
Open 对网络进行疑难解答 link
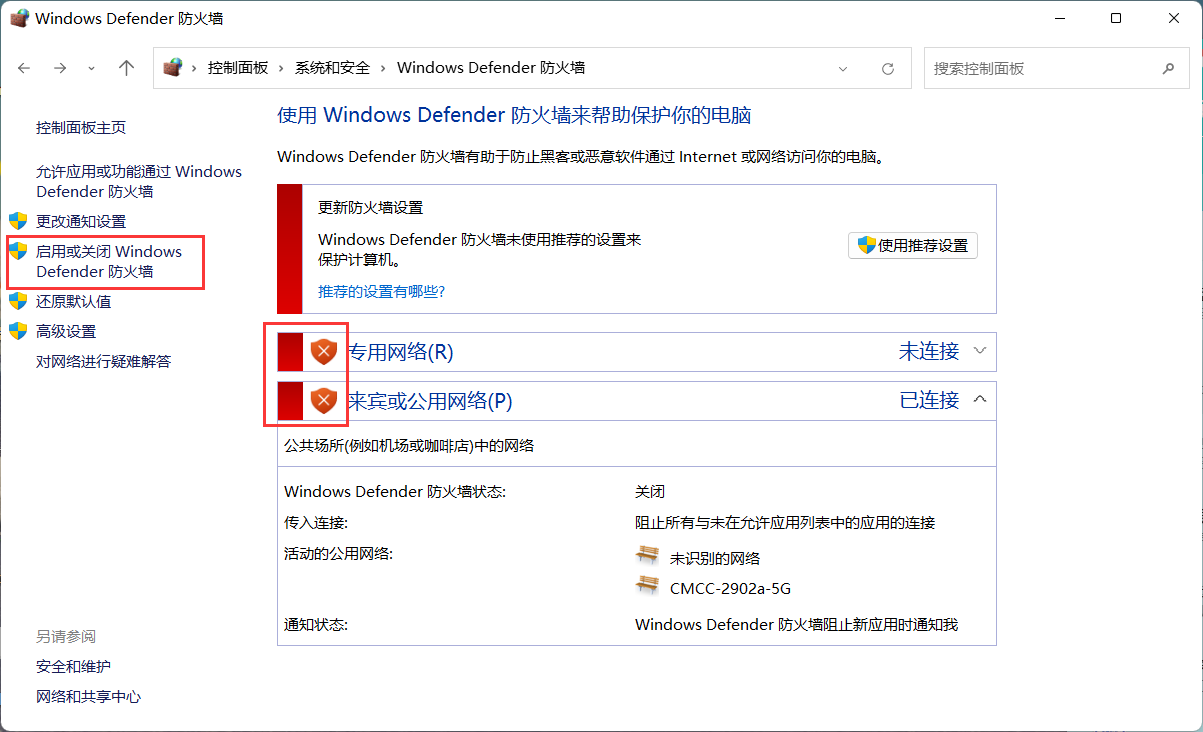pyautogui.click(x=104, y=361)
